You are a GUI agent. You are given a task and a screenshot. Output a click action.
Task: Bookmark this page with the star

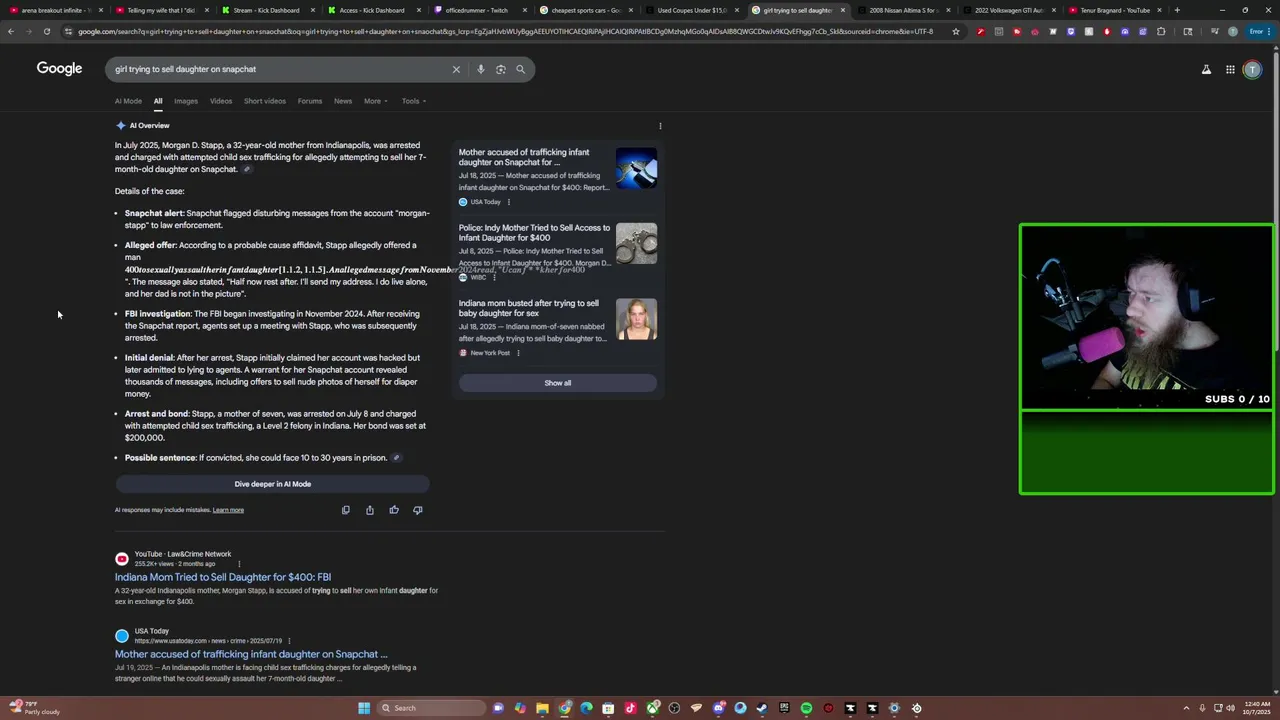tap(956, 31)
